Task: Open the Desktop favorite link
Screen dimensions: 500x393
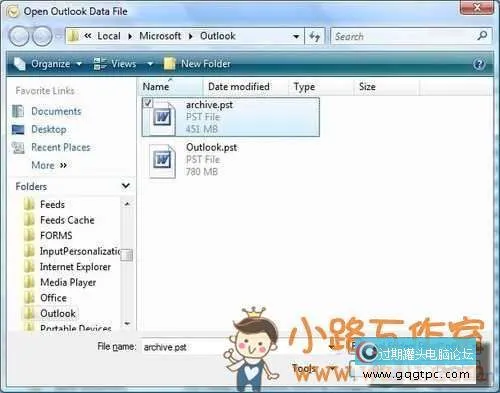Action: click(49, 130)
